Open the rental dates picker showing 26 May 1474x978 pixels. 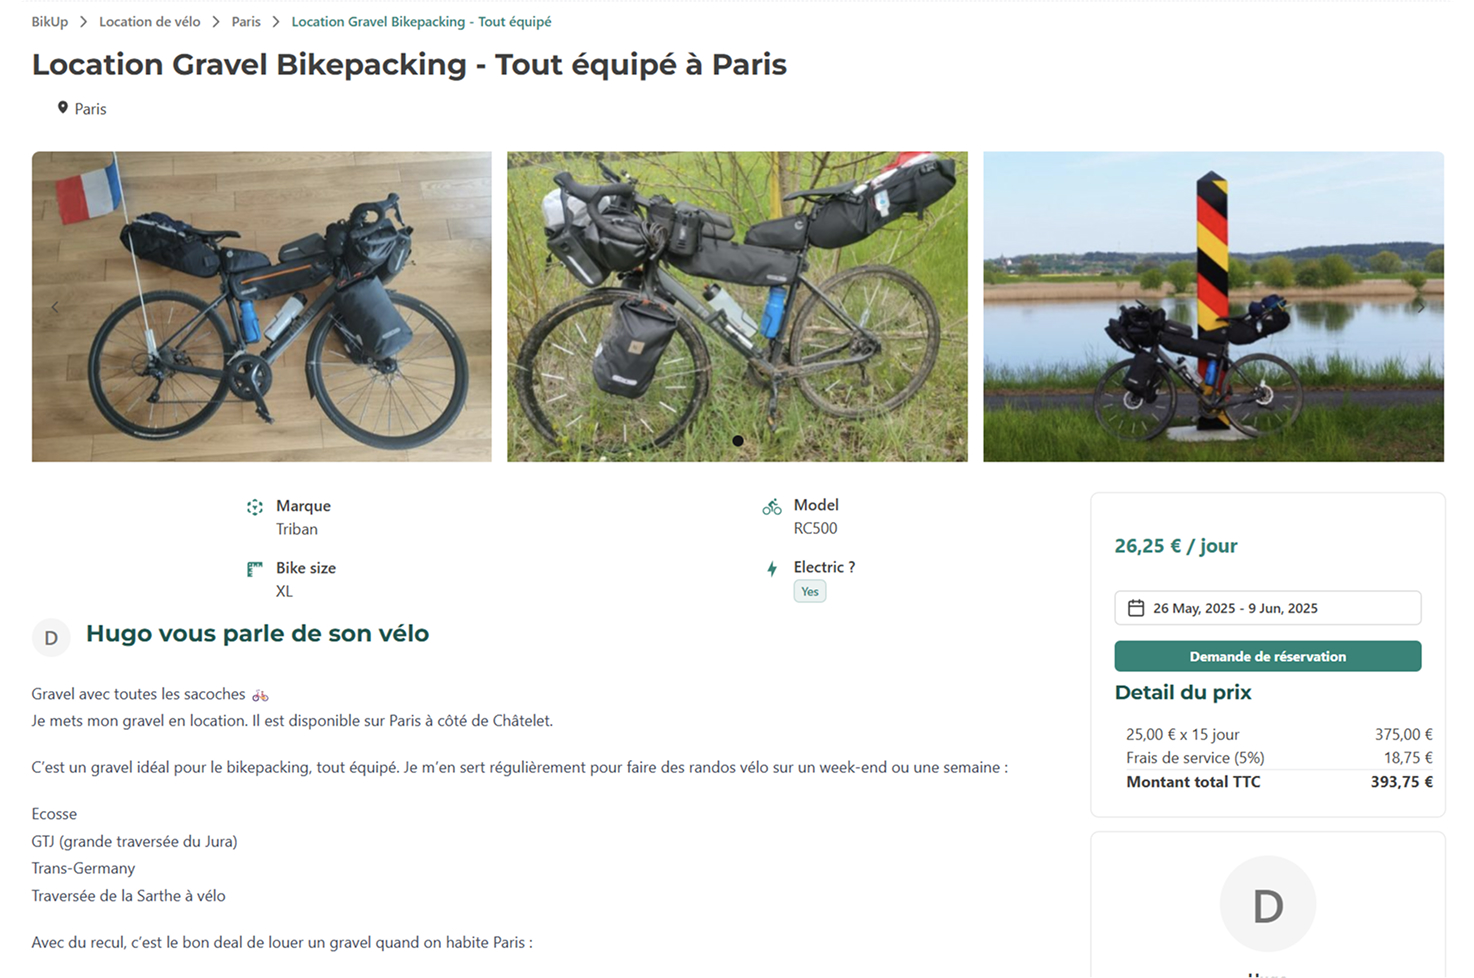point(1267,607)
